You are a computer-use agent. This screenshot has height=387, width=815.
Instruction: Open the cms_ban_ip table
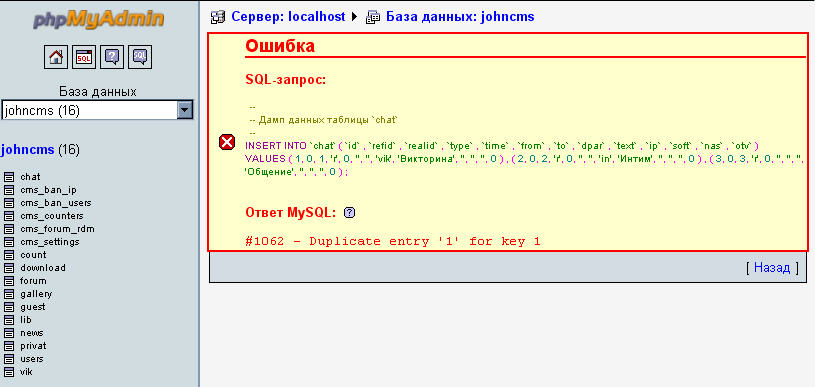coord(48,190)
